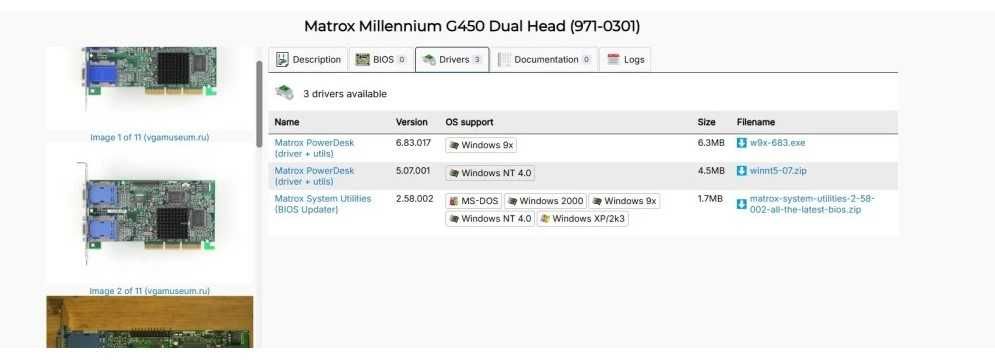Click download icon for winnt5-07.zip
The height and width of the screenshot is (362, 995).
[x=742, y=171]
